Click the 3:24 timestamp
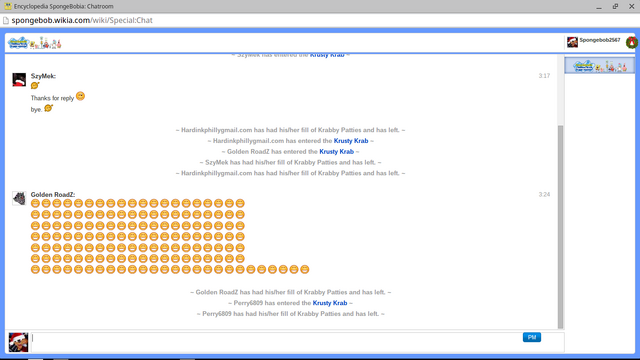This screenshot has width=640, height=360. click(544, 195)
